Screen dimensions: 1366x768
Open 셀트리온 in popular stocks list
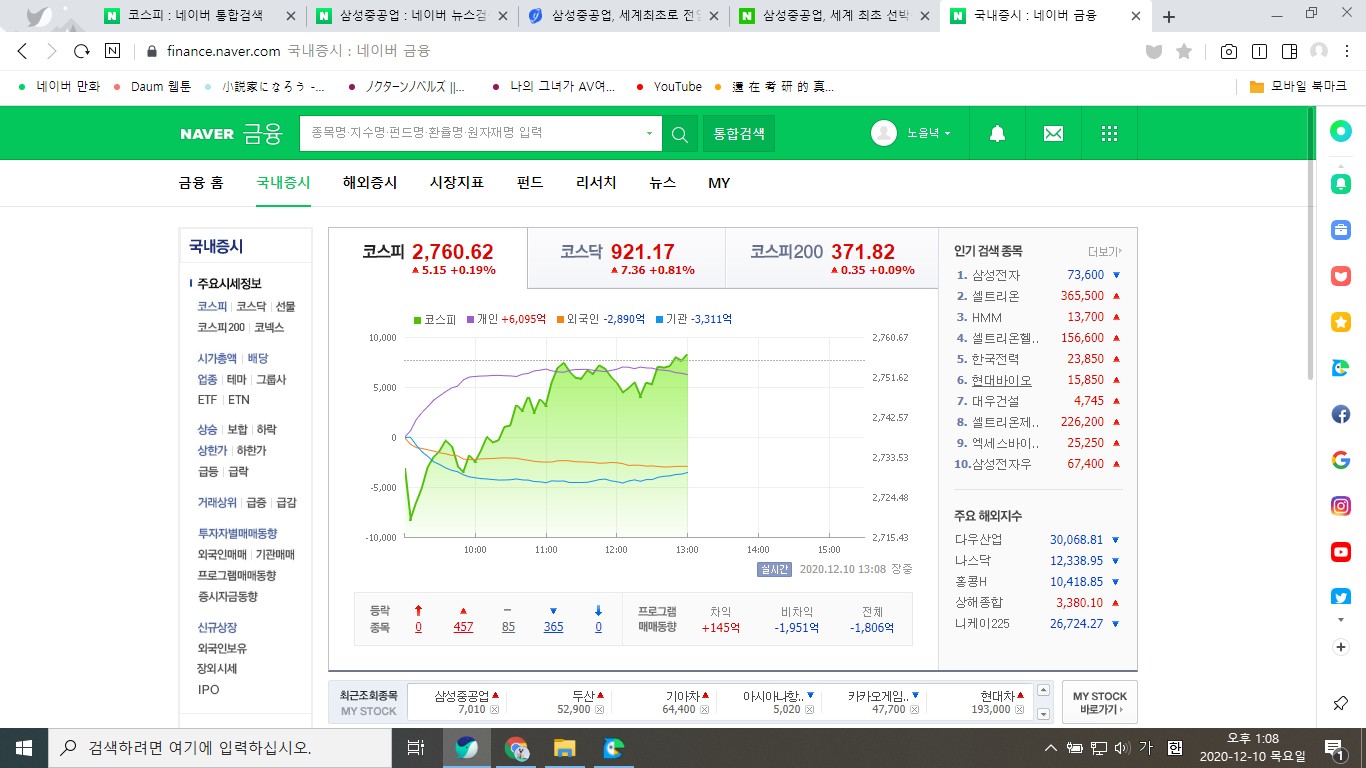[x=996, y=296]
